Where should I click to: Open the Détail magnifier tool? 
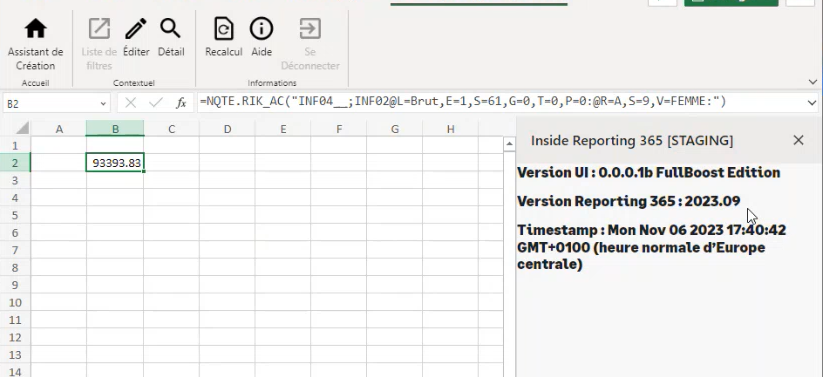pyautogui.click(x=171, y=29)
